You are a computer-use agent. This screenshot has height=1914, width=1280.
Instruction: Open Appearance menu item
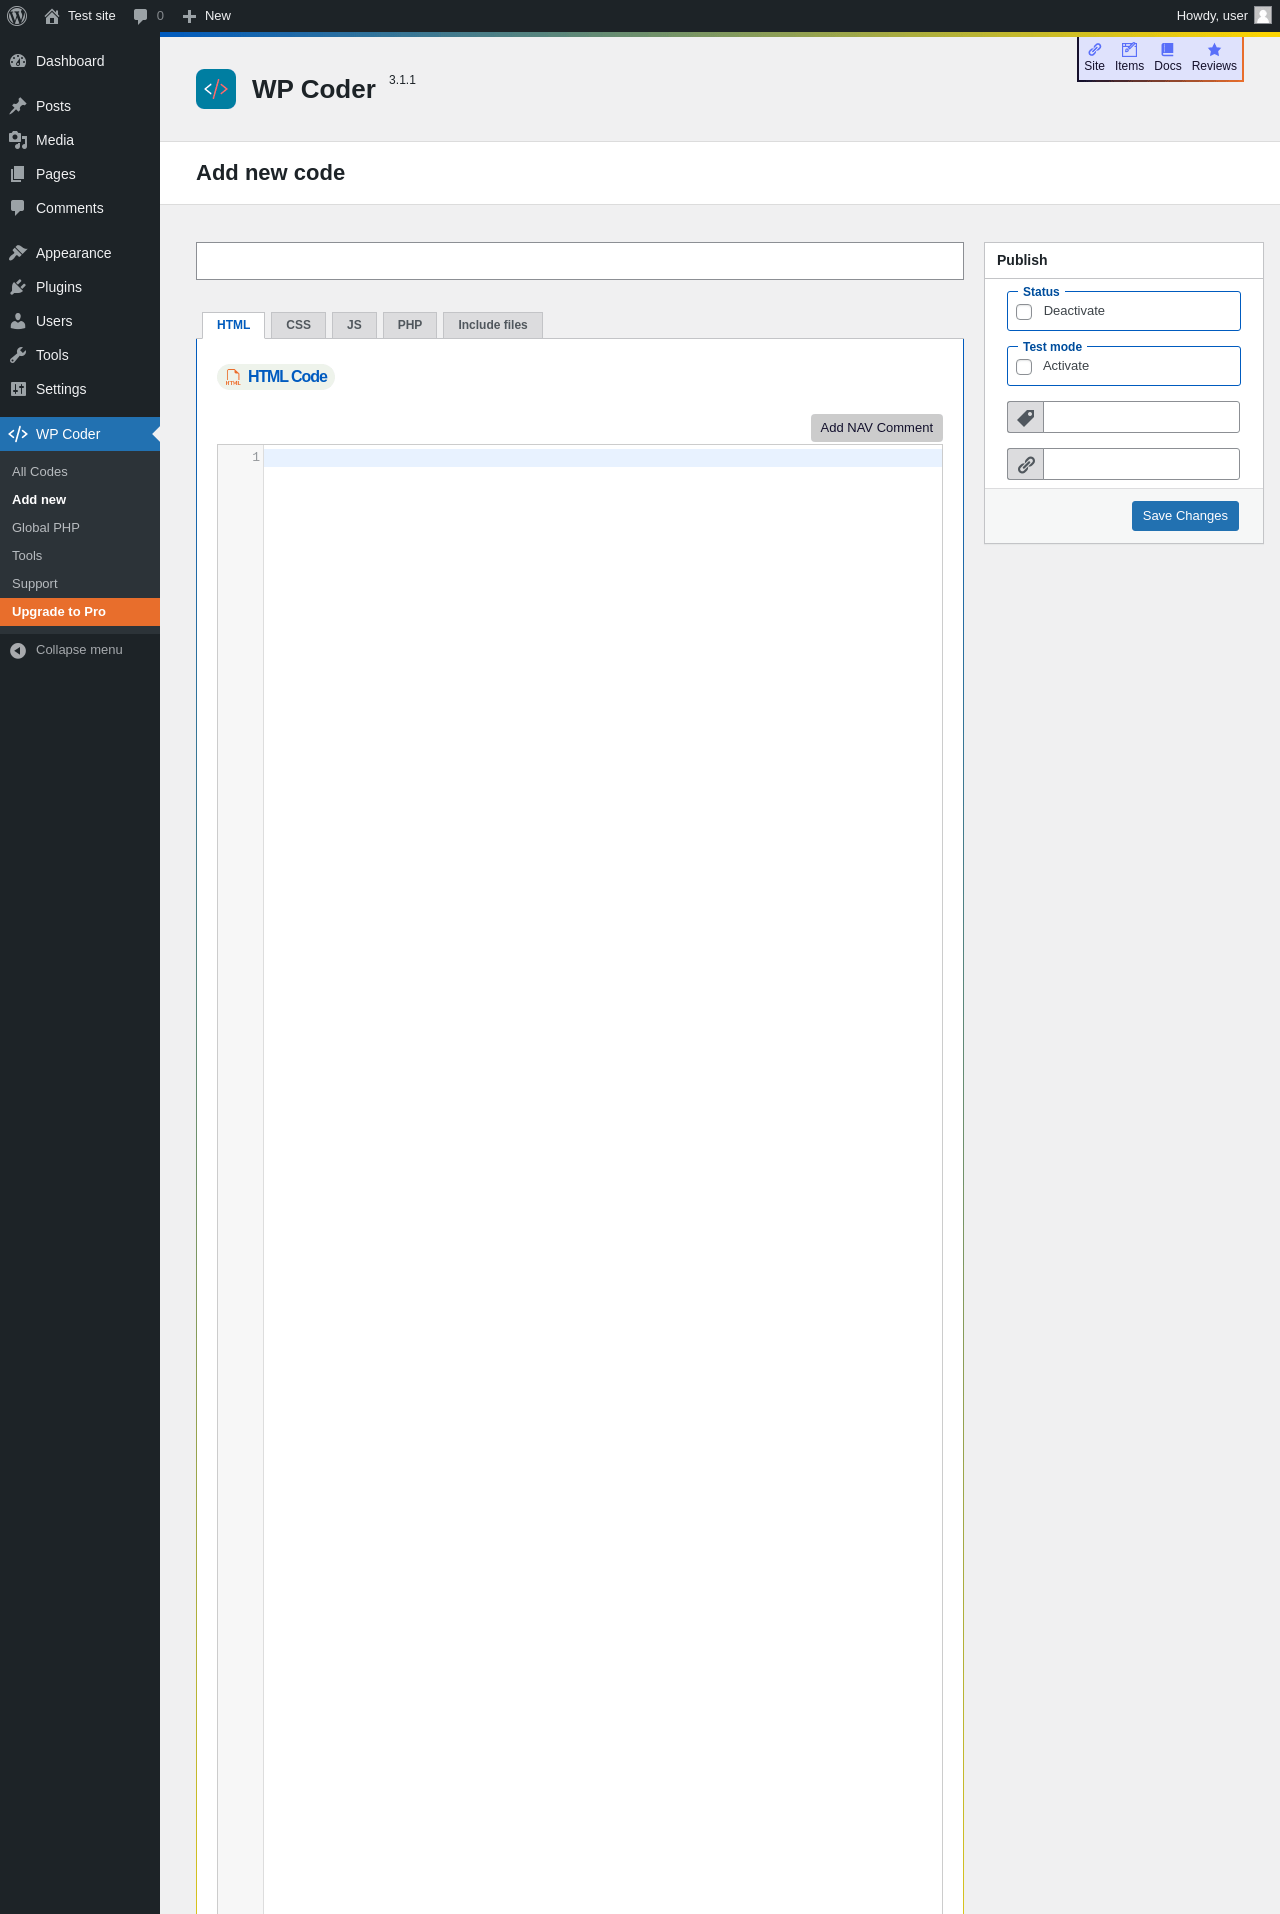[80, 253]
